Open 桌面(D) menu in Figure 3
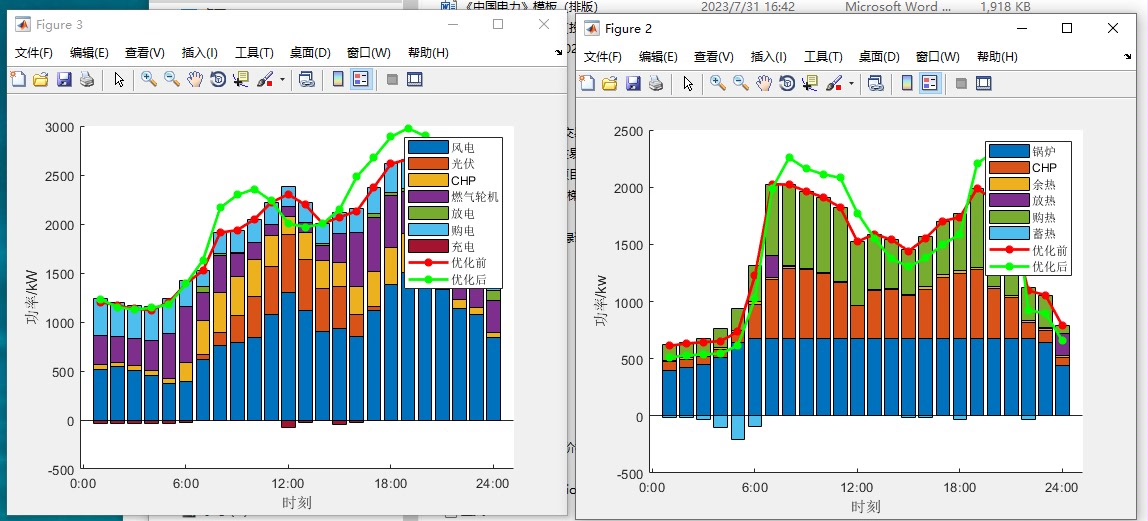The image size is (1148, 521). pyautogui.click(x=310, y=53)
